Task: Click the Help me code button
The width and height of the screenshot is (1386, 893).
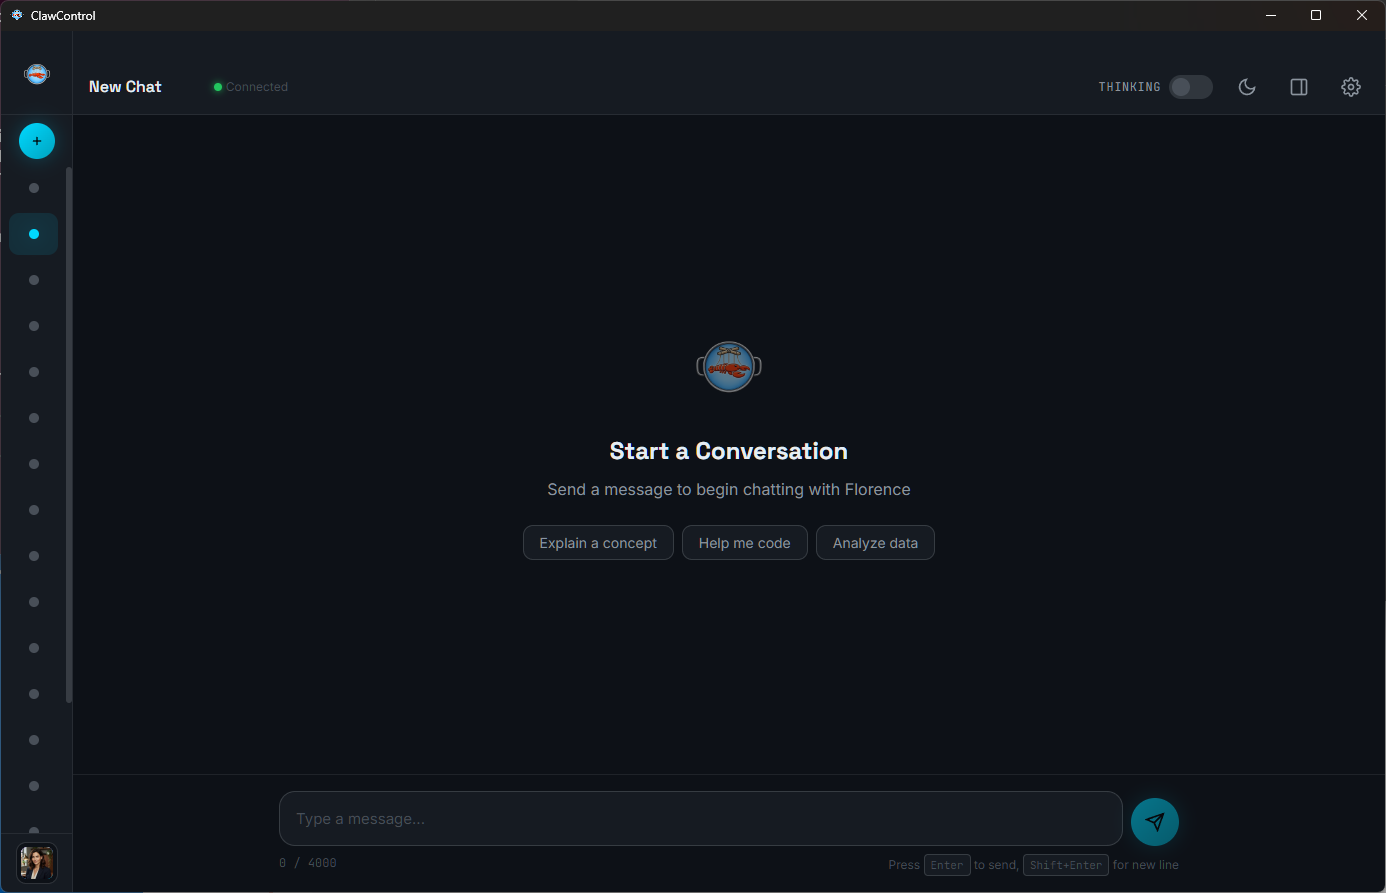Action: (744, 542)
